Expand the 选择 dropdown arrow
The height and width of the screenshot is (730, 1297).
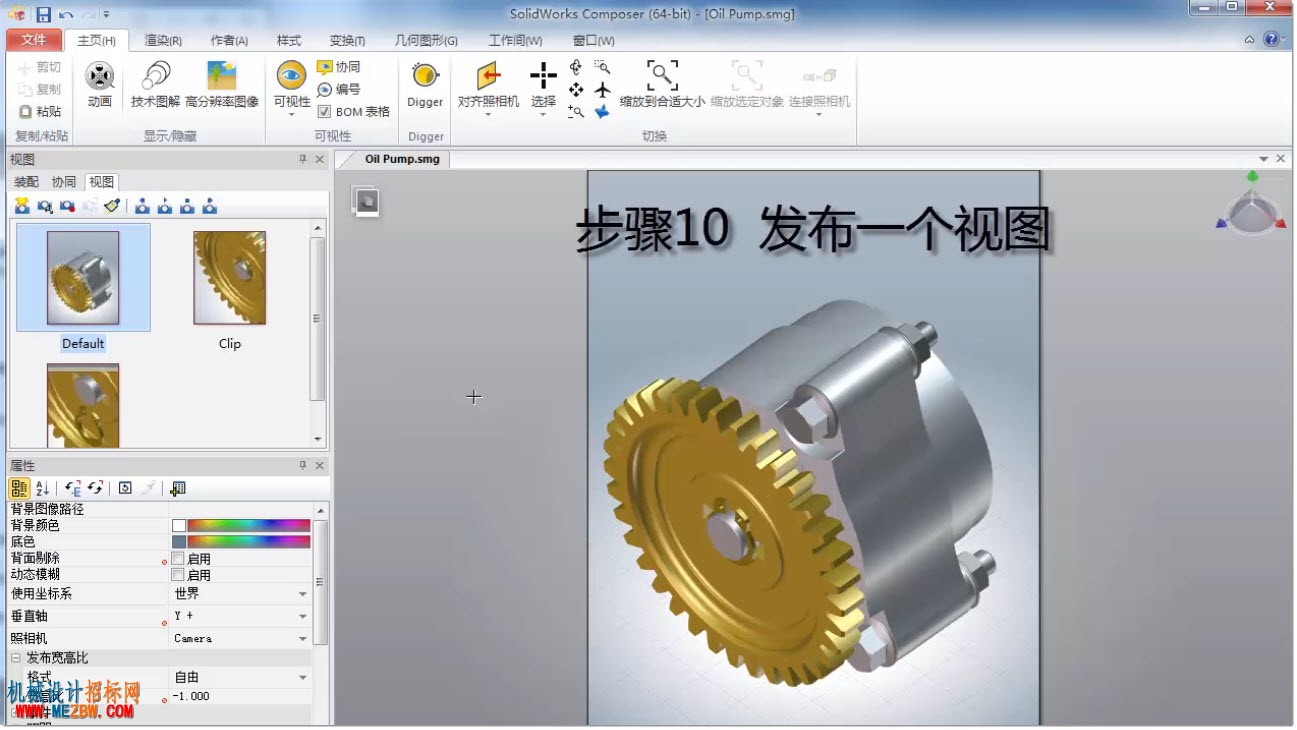[x=543, y=114]
